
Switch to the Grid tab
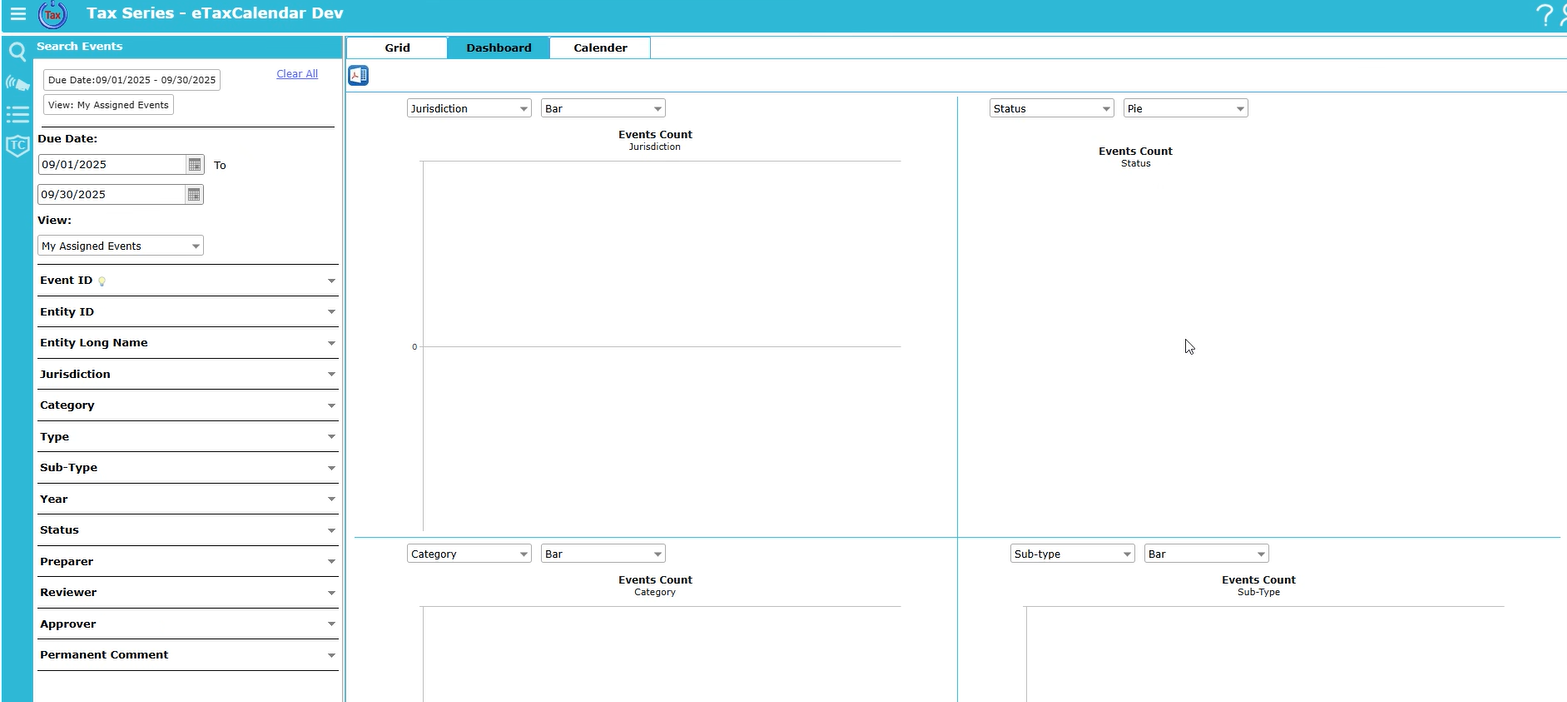[397, 47]
